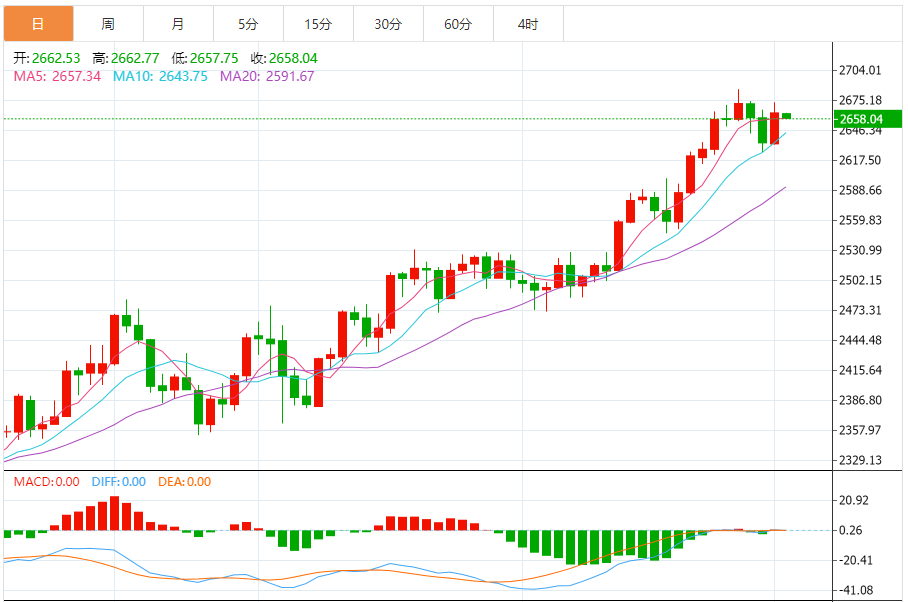Screen dimensions: 908x602
Task: Switch to the 月 monthly tab
Action: pyautogui.click(x=178, y=24)
